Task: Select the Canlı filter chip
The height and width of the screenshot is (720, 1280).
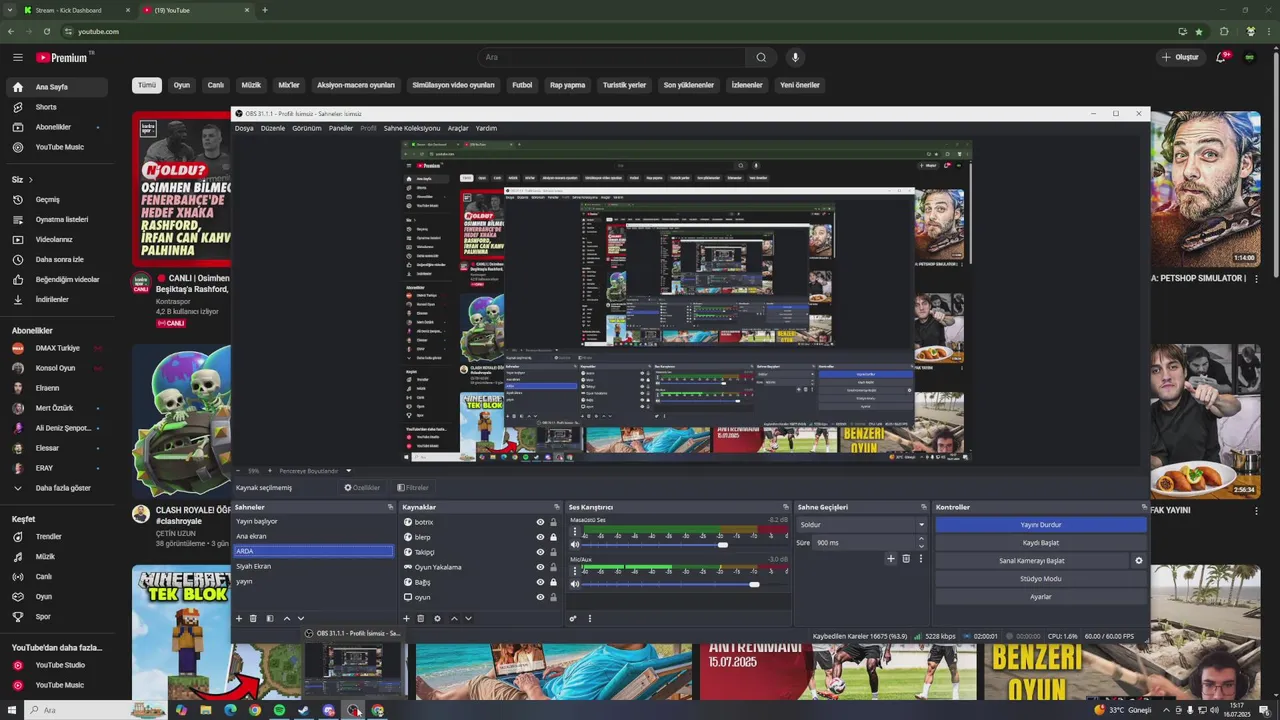Action: (215, 85)
